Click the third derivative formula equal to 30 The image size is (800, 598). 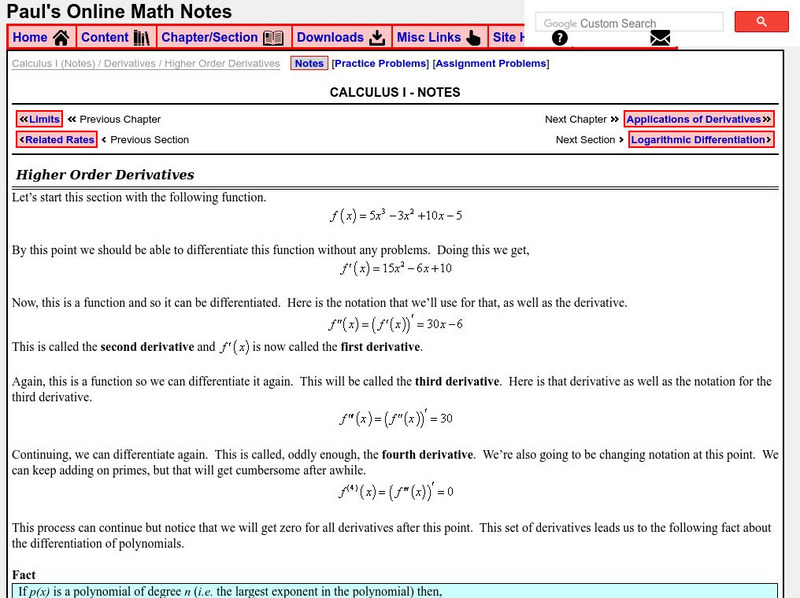(395, 418)
